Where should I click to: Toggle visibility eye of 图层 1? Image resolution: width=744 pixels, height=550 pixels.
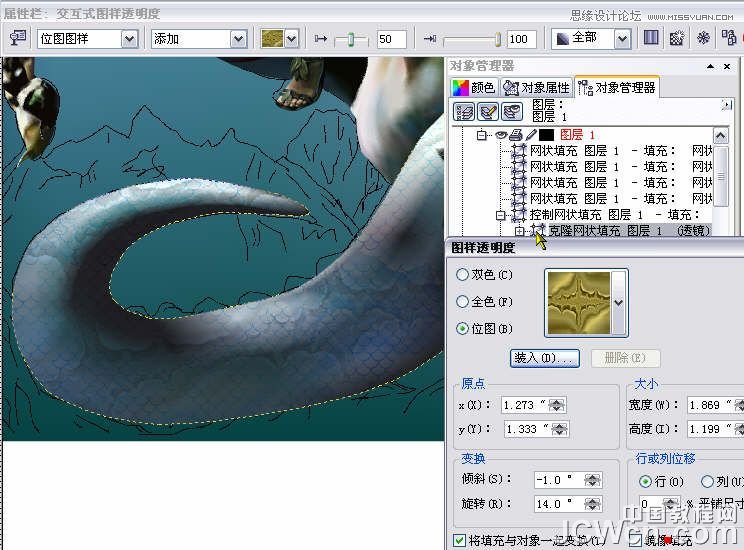tap(501, 135)
